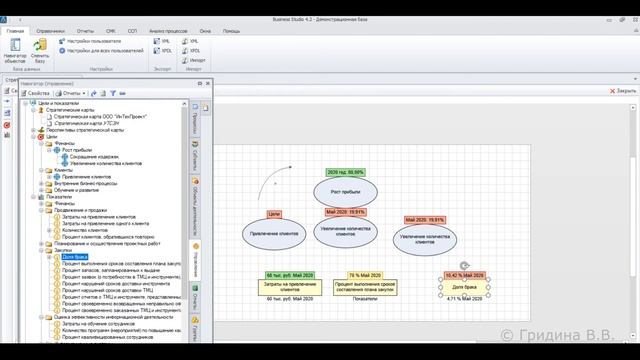Screen dimensions: 640x360
Task: Collapse the Закупки folder
Action: pyautogui.click(x=42, y=250)
